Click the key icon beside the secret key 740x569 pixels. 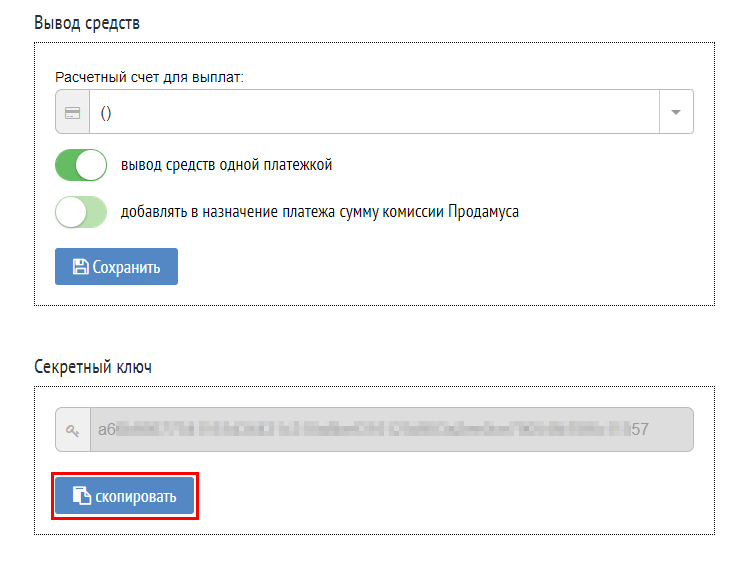pos(72,430)
